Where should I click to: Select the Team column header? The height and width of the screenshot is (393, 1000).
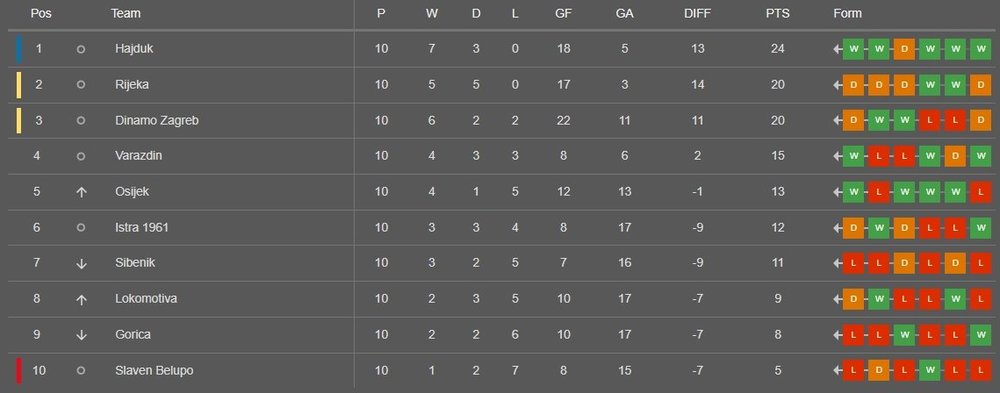(x=126, y=13)
